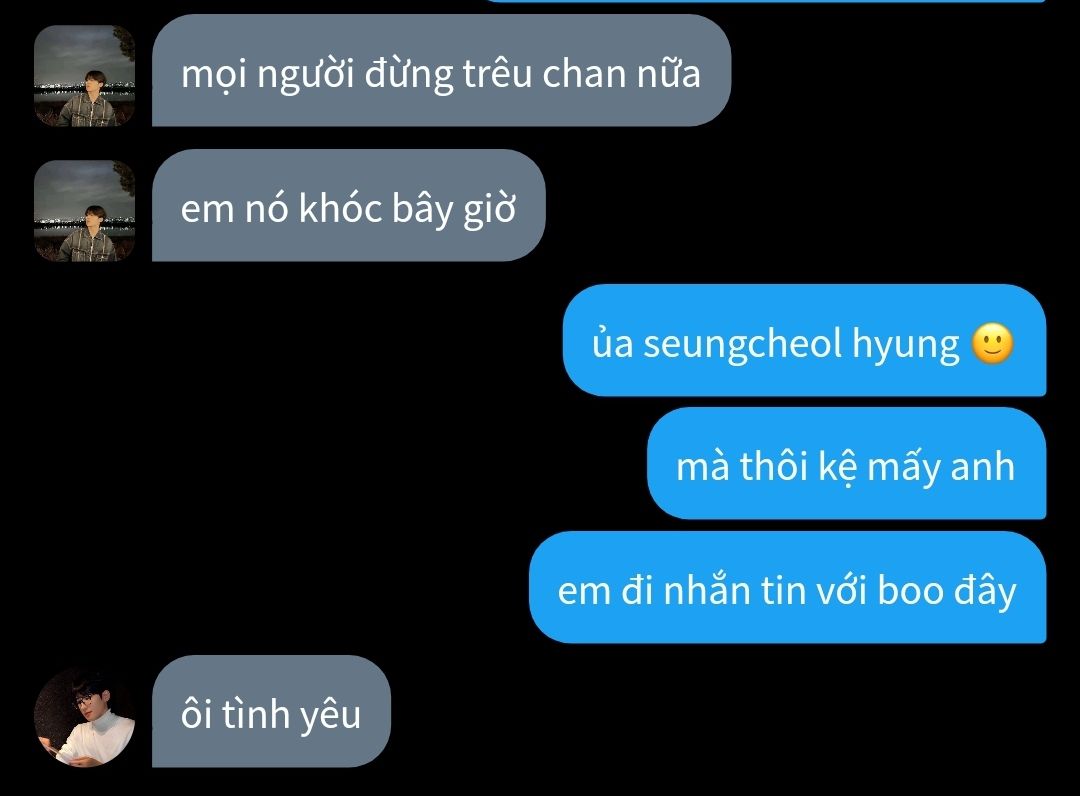Tap avatar next to 'em nó khóc bây giờ'

click(85, 211)
